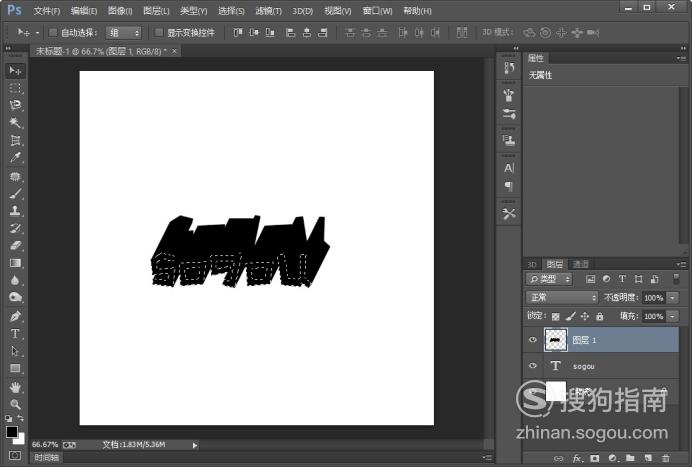Click the fx add layer style icon
The image size is (692, 467).
click(x=577, y=458)
